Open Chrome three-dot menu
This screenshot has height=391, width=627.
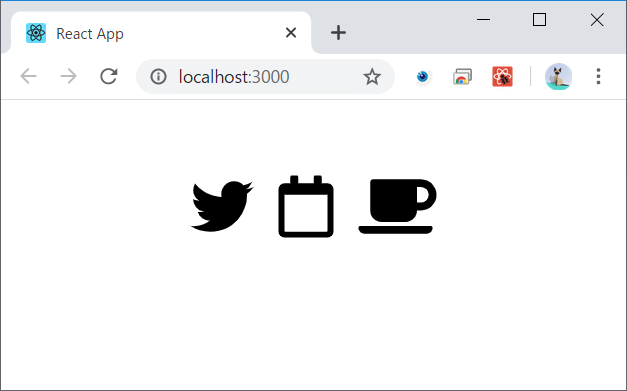coord(598,76)
